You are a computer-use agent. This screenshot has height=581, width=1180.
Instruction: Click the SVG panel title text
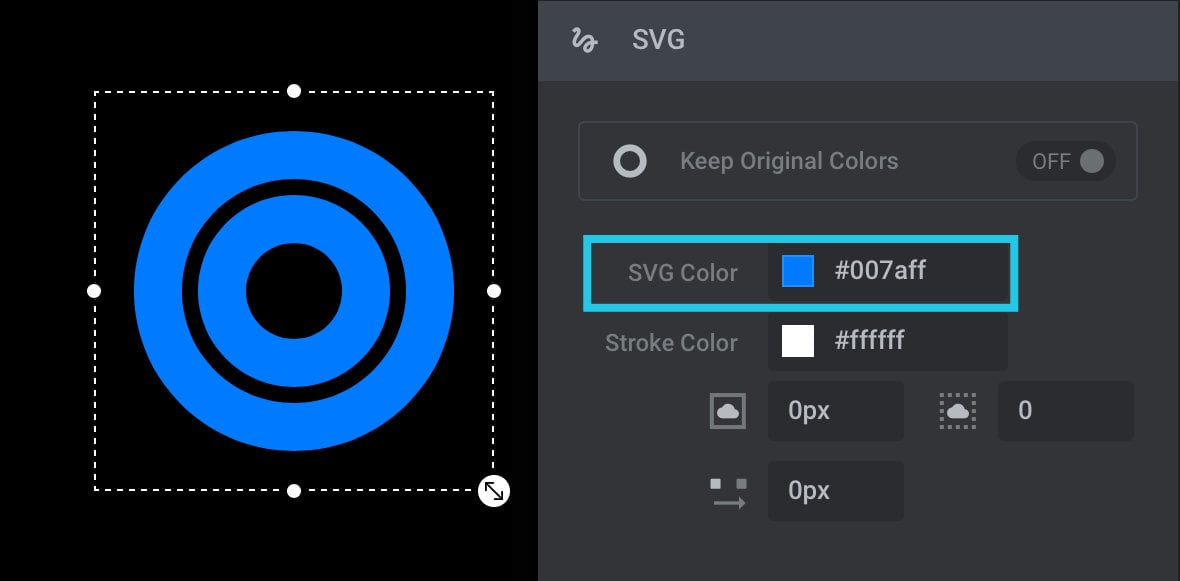click(658, 40)
